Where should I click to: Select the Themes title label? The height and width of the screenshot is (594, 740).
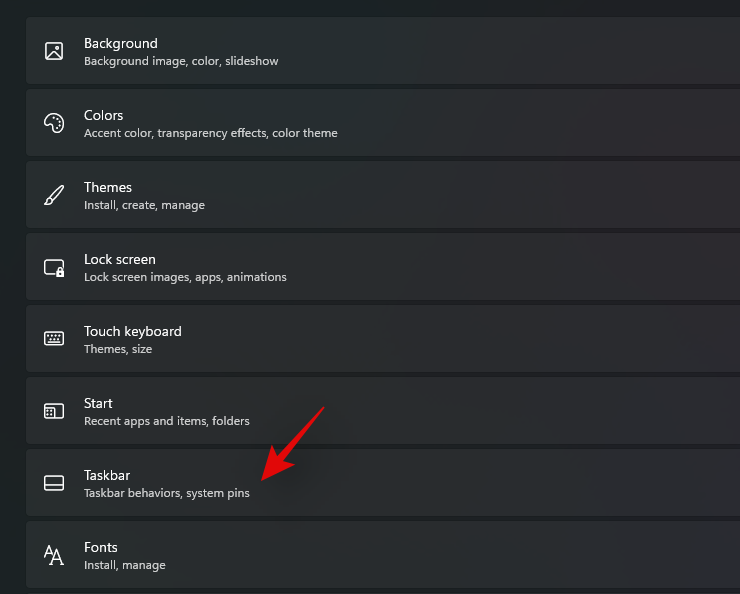[108, 187]
